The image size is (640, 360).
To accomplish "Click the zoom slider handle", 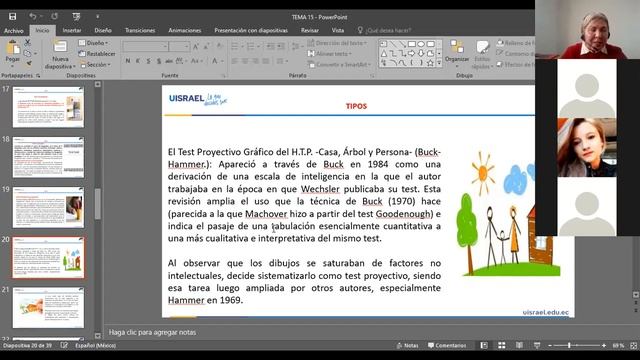I will 569,345.
